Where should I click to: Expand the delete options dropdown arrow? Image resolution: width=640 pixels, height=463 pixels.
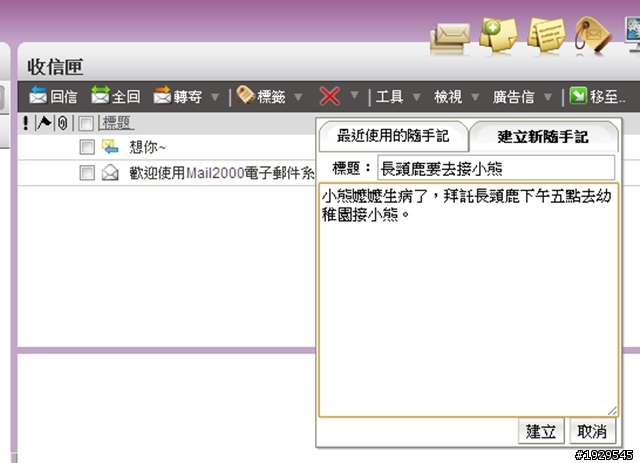pyautogui.click(x=354, y=96)
